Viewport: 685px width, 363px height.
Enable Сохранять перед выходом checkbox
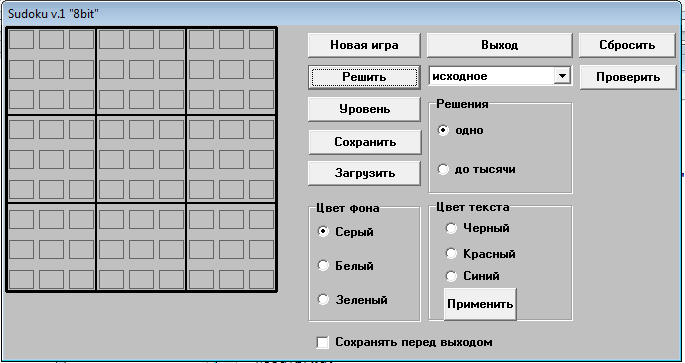pos(322,342)
